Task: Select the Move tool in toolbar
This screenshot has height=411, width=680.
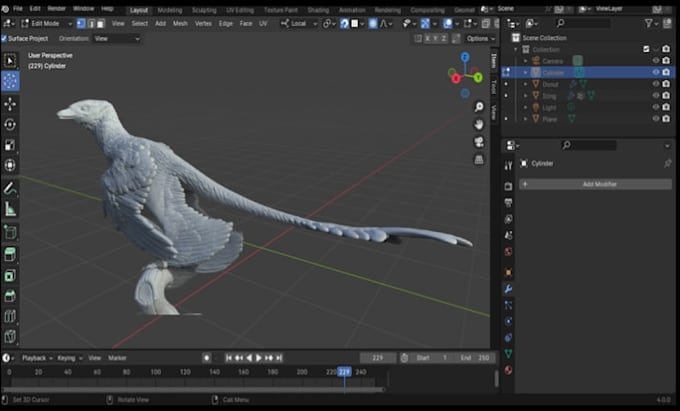Action: pyautogui.click(x=10, y=104)
